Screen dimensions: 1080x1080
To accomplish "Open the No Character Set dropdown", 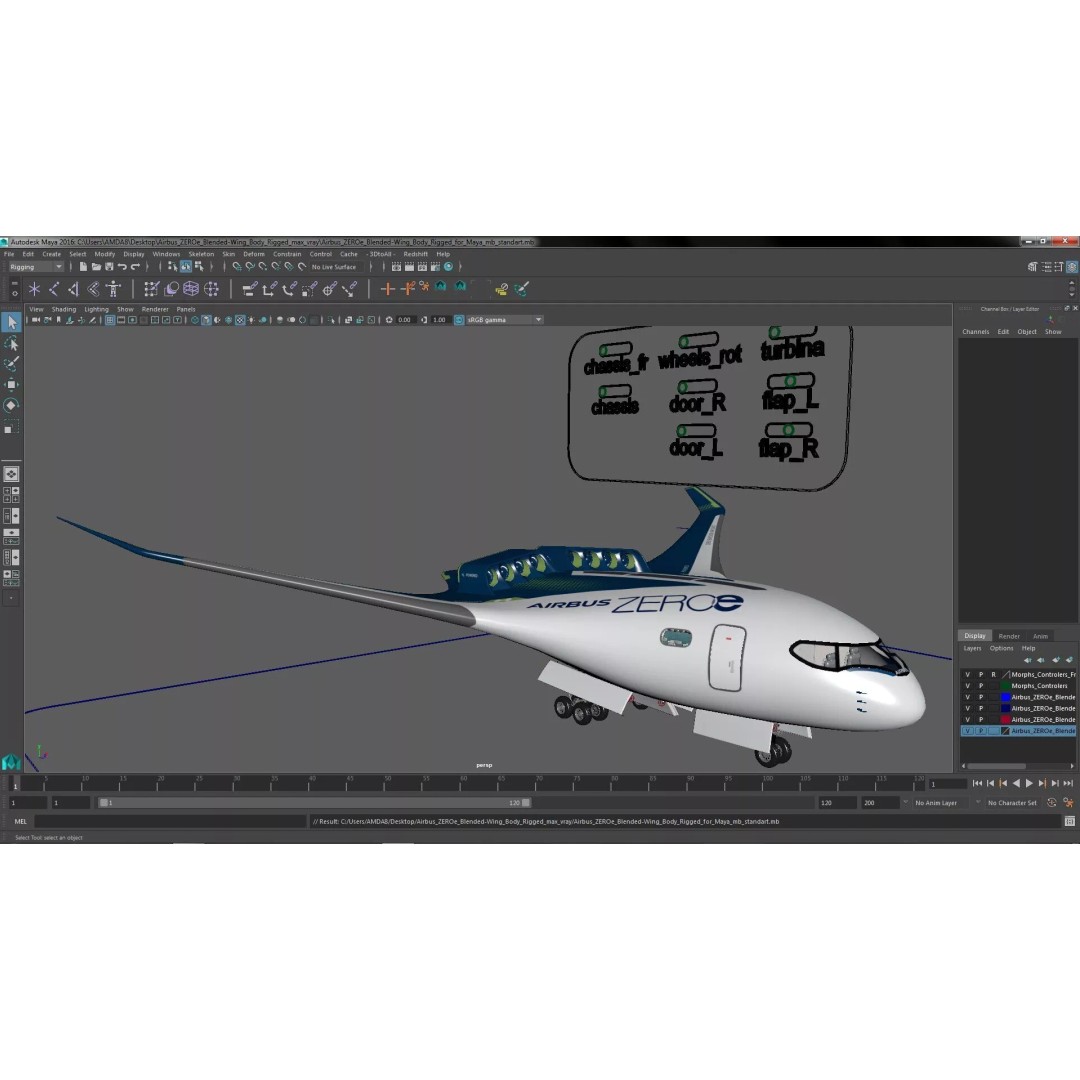I will pyautogui.click(x=1012, y=802).
